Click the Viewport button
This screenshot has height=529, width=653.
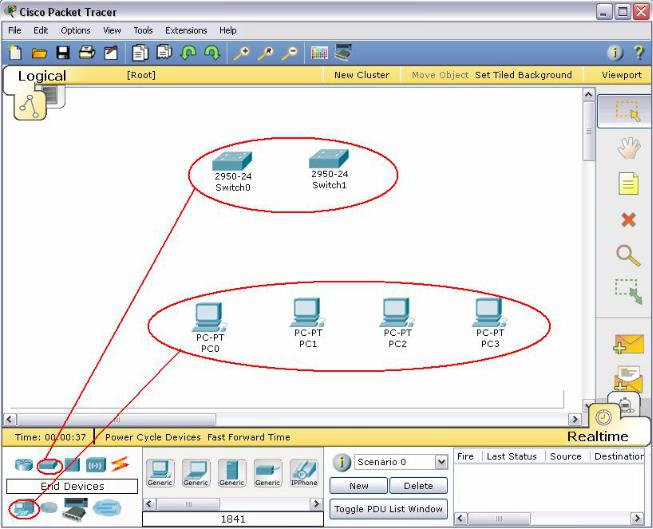(x=621, y=75)
